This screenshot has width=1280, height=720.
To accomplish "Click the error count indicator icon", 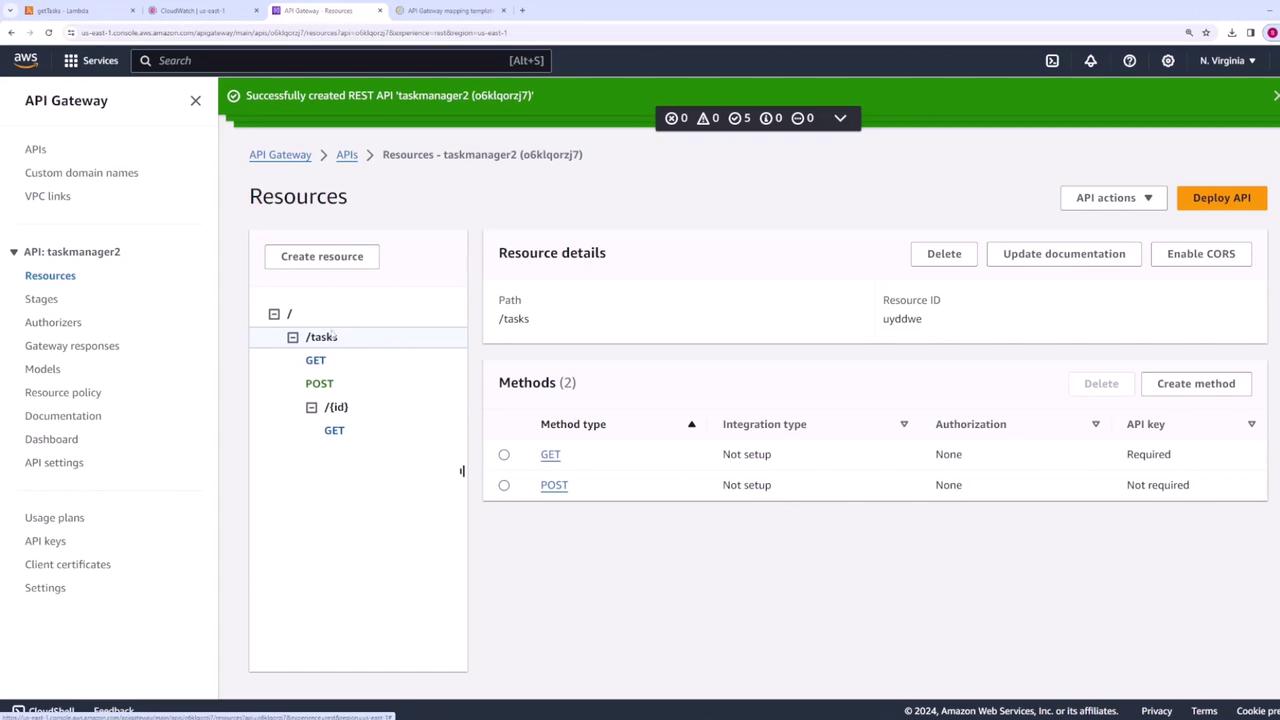I will tap(671, 118).
